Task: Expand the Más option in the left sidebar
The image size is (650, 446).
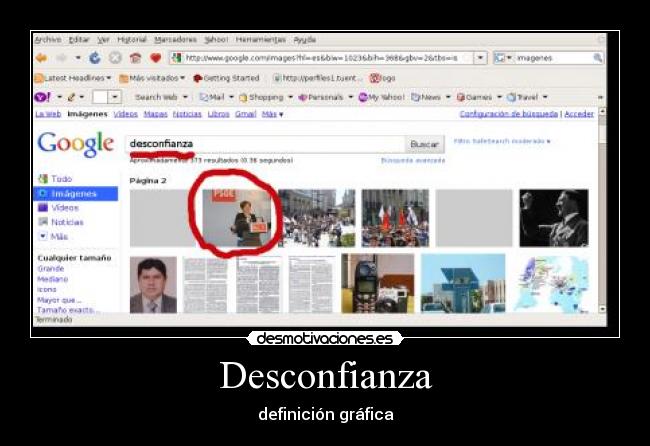Action: point(53,237)
